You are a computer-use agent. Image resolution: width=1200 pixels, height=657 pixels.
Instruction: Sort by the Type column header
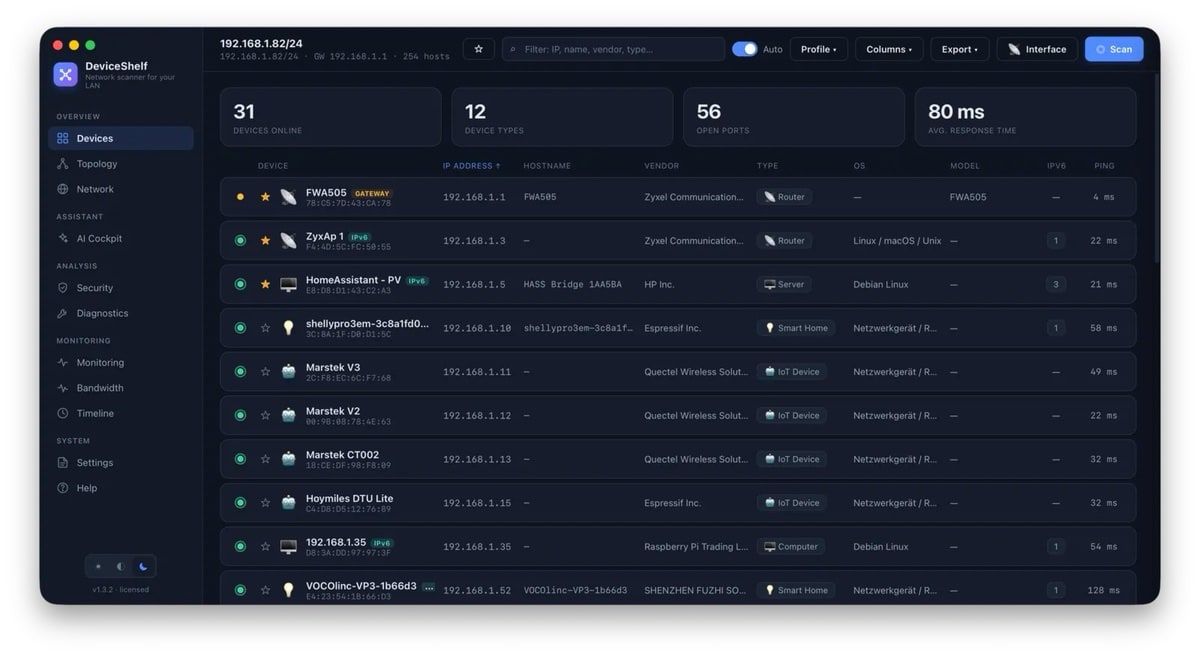767,166
